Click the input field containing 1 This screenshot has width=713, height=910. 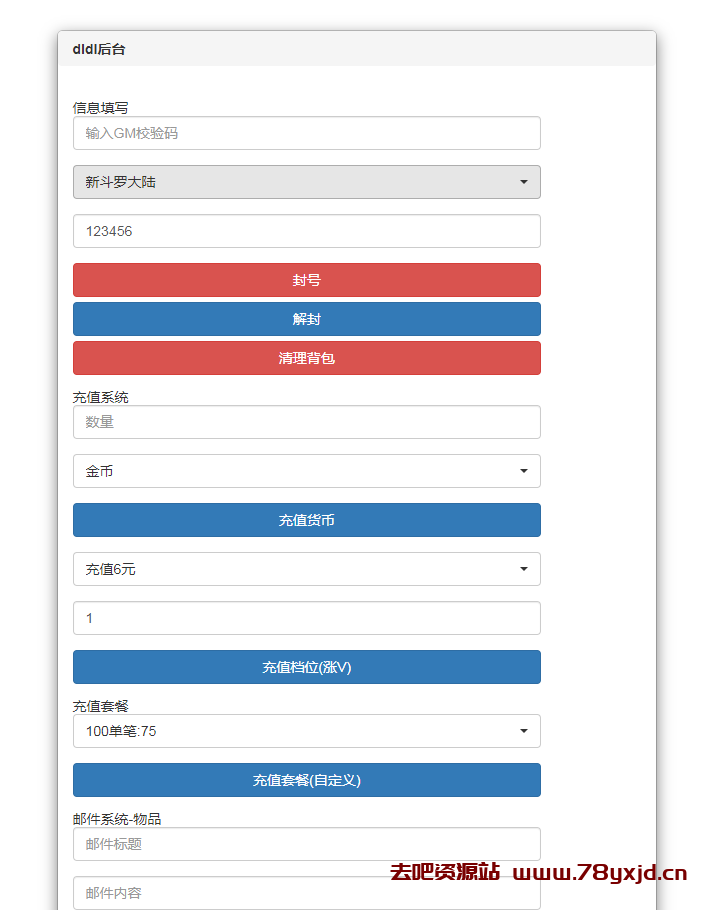(306, 618)
